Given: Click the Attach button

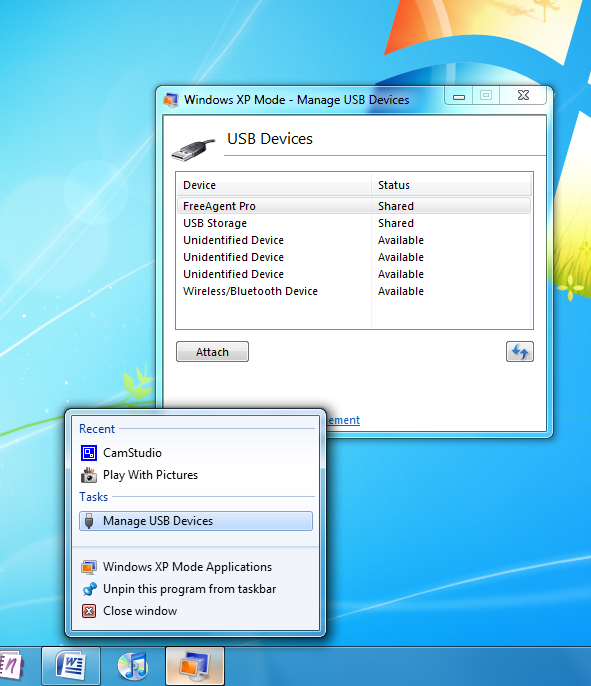Looking at the screenshot, I should coord(212,352).
